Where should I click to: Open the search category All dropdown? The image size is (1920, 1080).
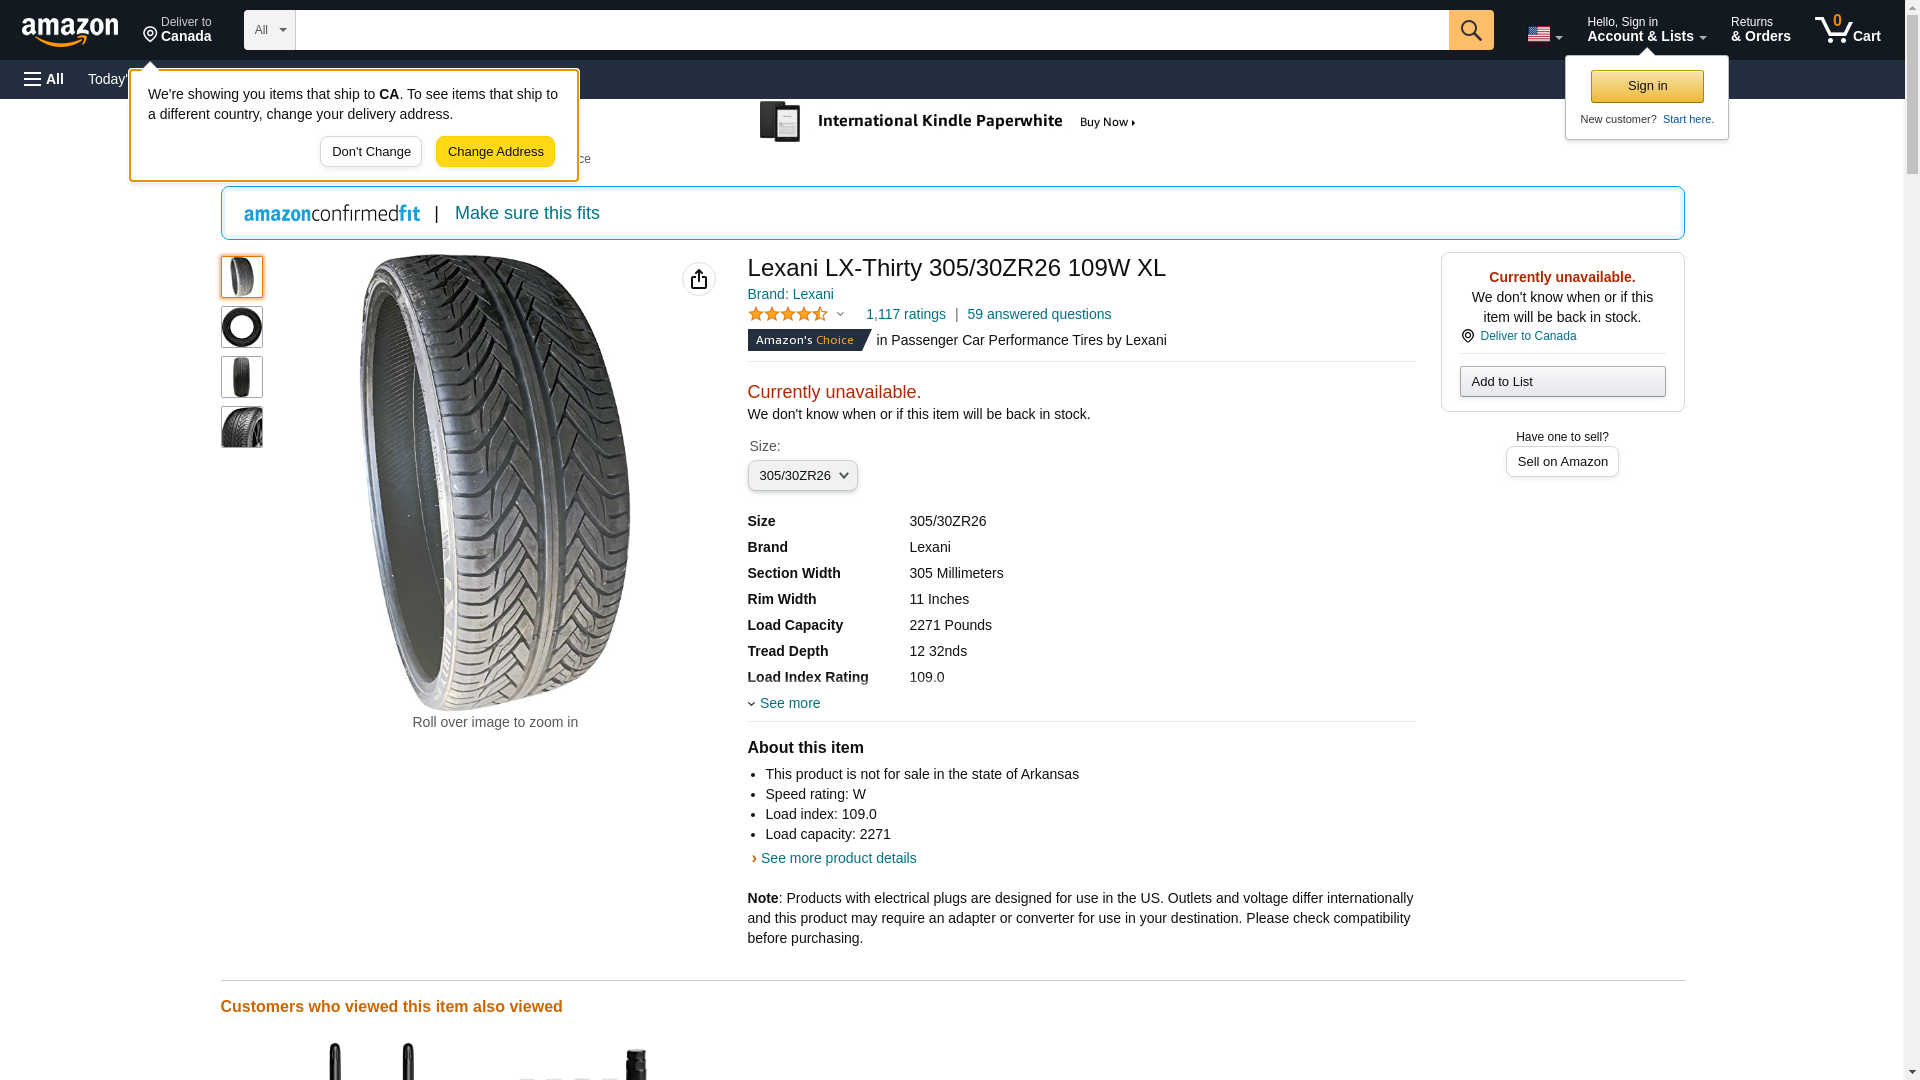pyautogui.click(x=269, y=30)
